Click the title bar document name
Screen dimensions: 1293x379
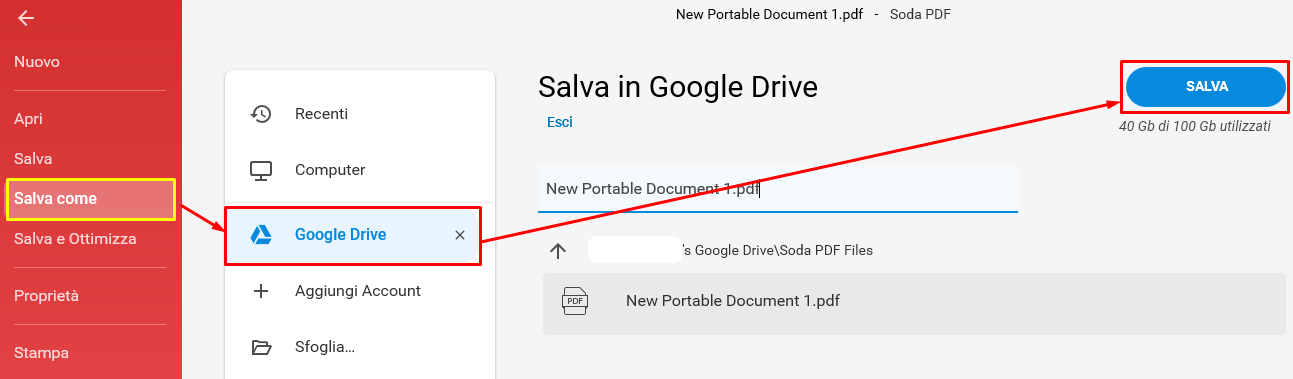coord(770,14)
